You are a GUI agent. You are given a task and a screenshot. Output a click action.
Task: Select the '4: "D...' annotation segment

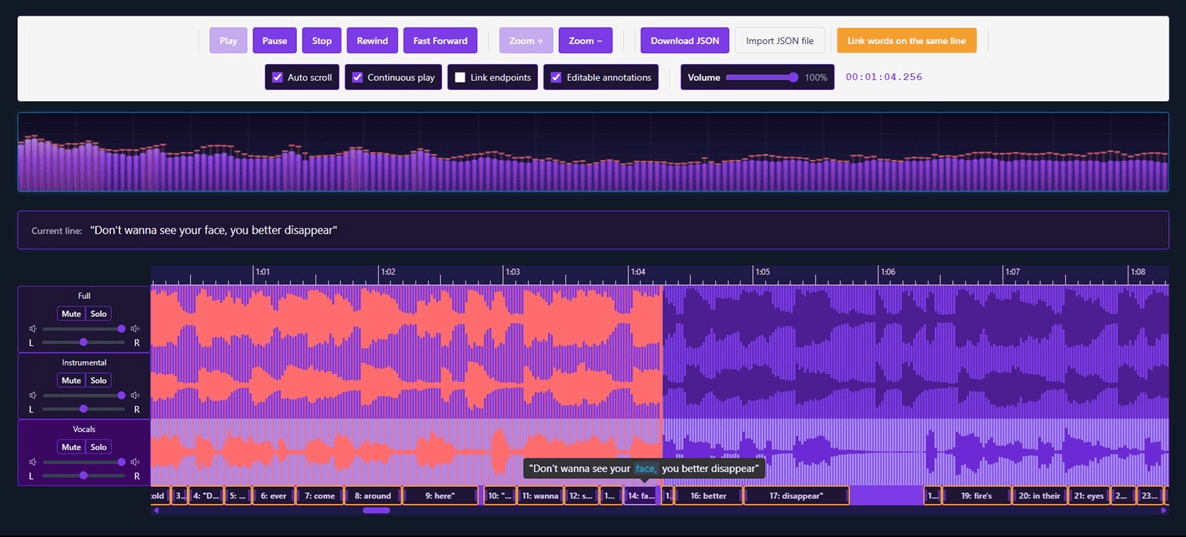[206, 496]
